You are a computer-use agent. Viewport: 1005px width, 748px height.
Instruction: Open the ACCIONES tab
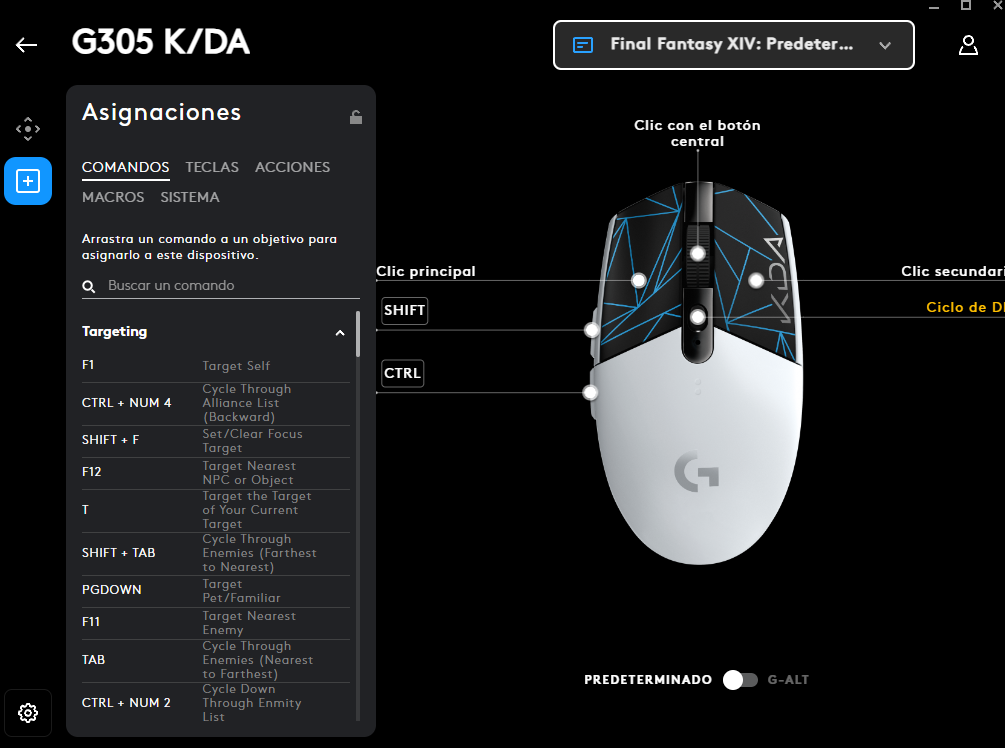[x=292, y=167]
